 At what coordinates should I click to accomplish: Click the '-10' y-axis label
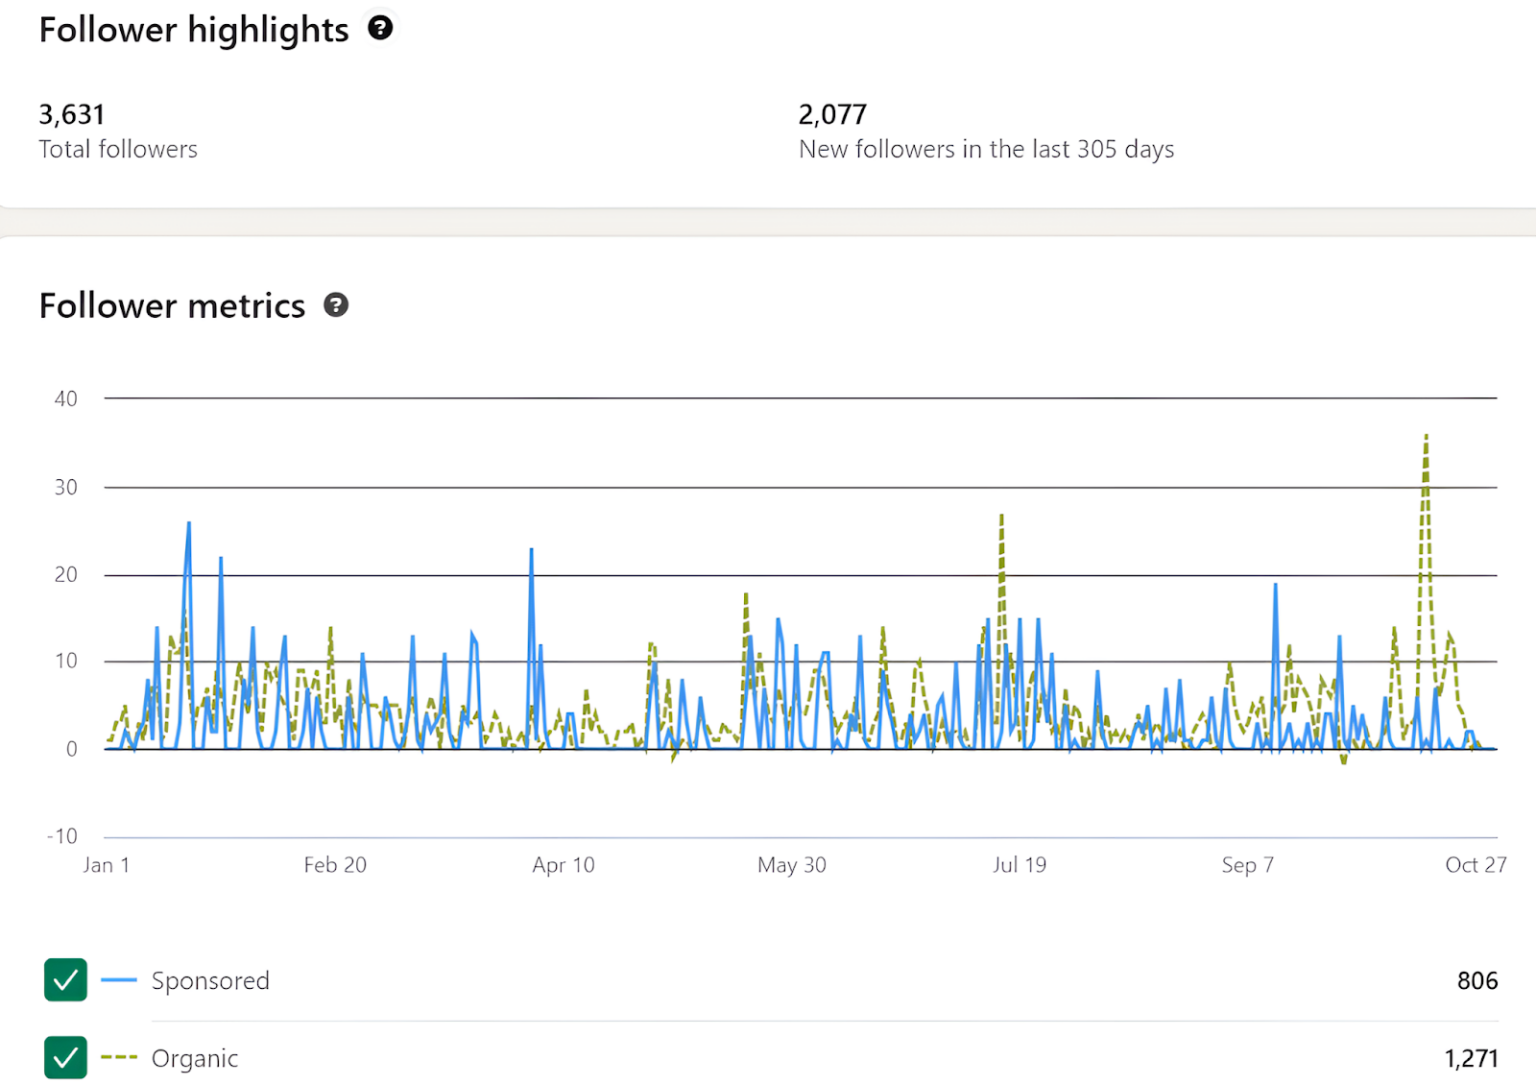pos(62,837)
